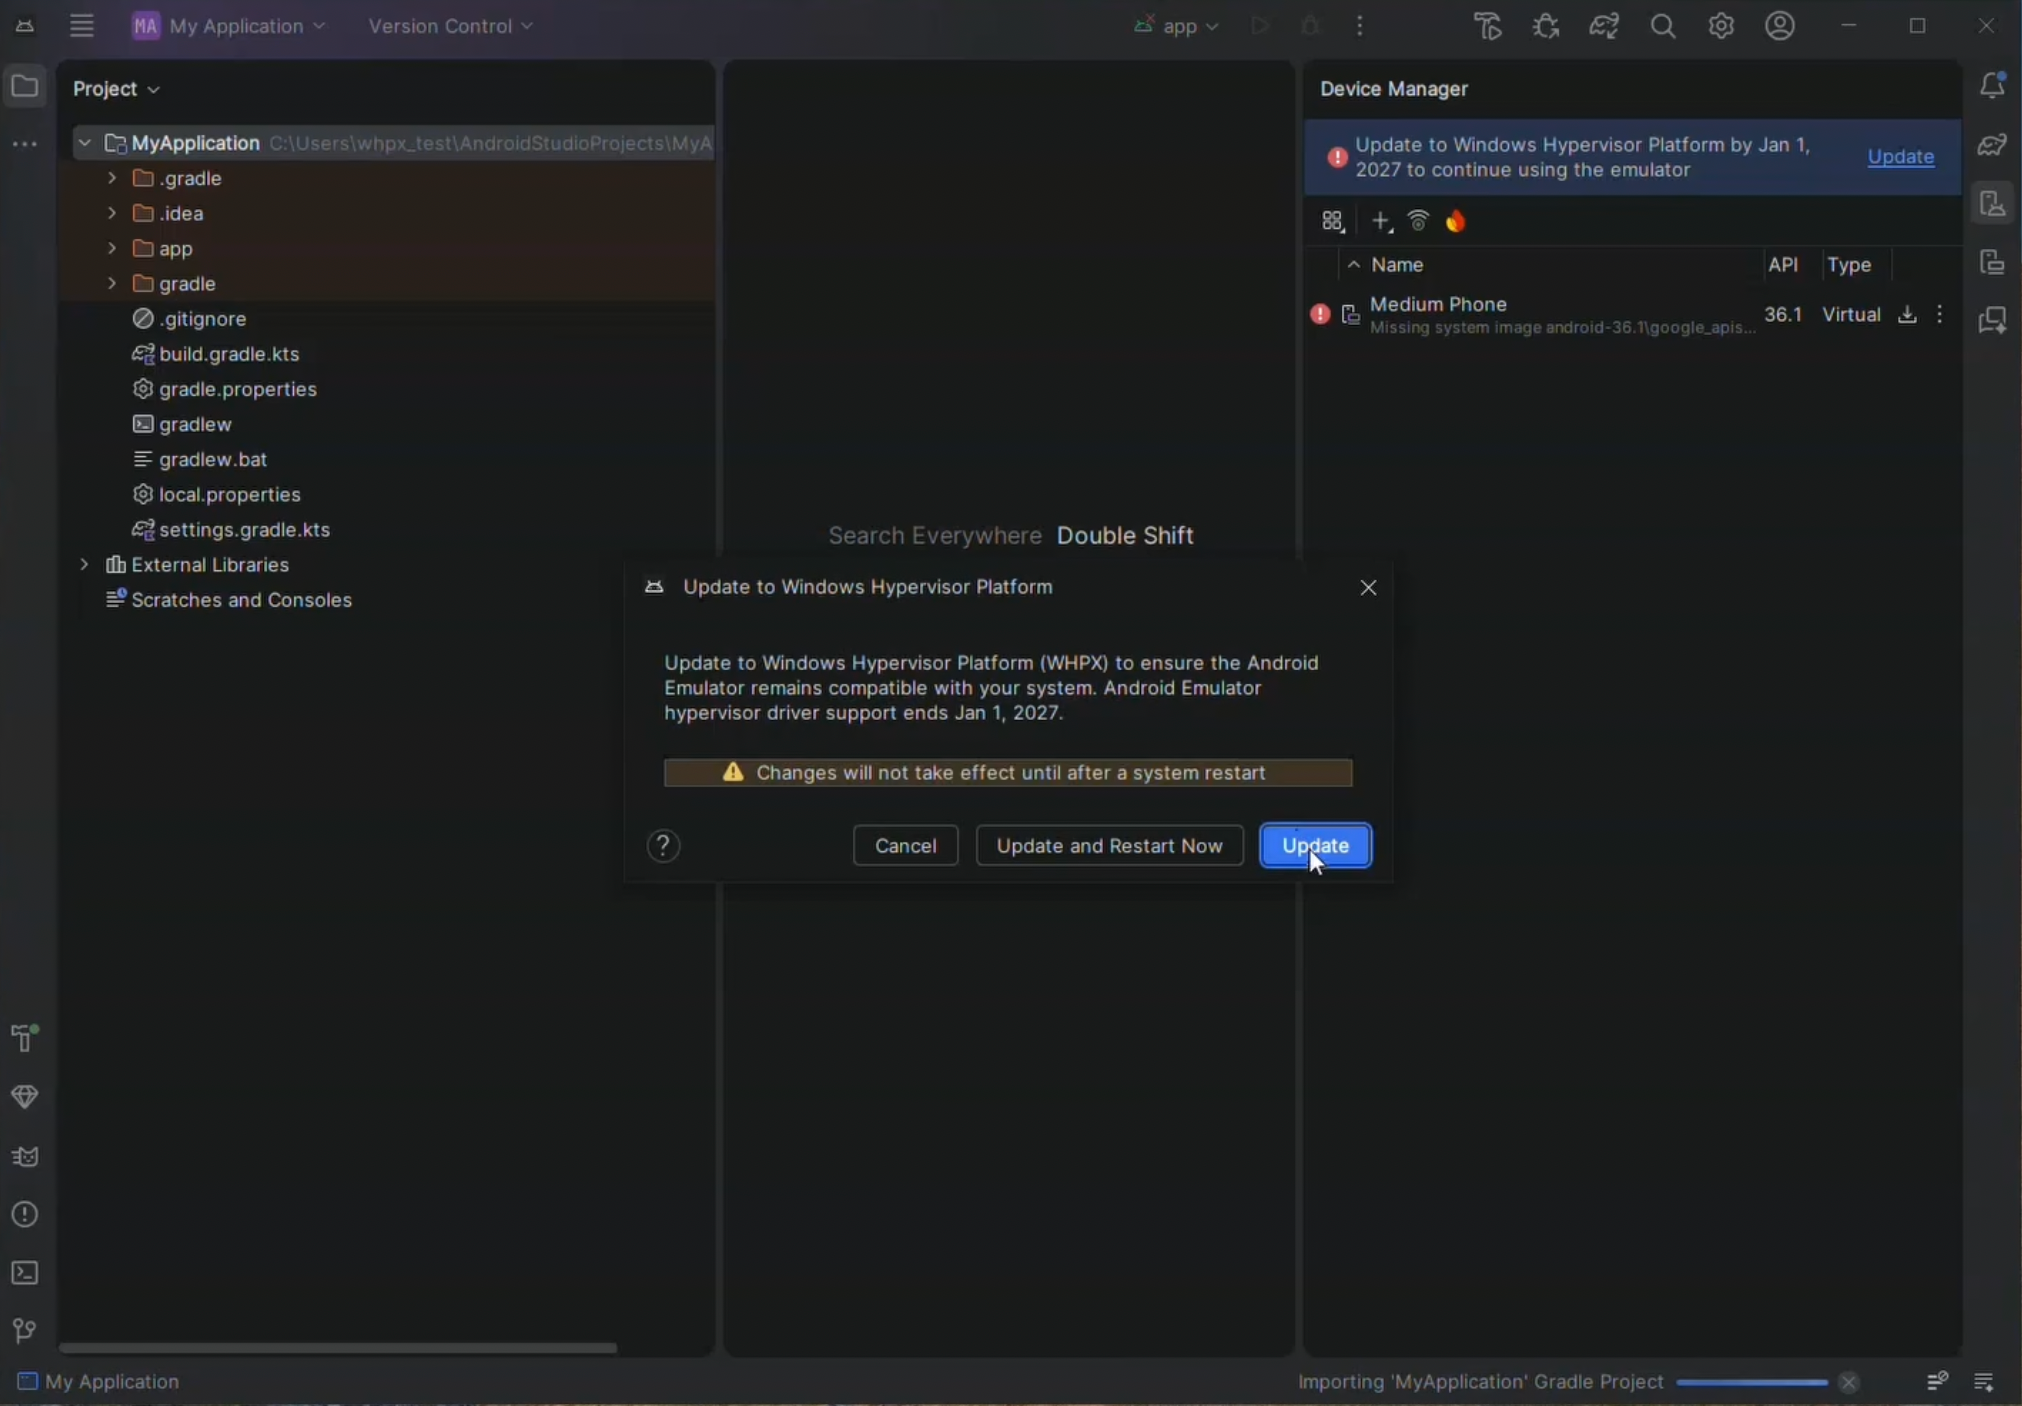
Task: Click the Update link in Device Manager banner
Action: coord(1900,156)
